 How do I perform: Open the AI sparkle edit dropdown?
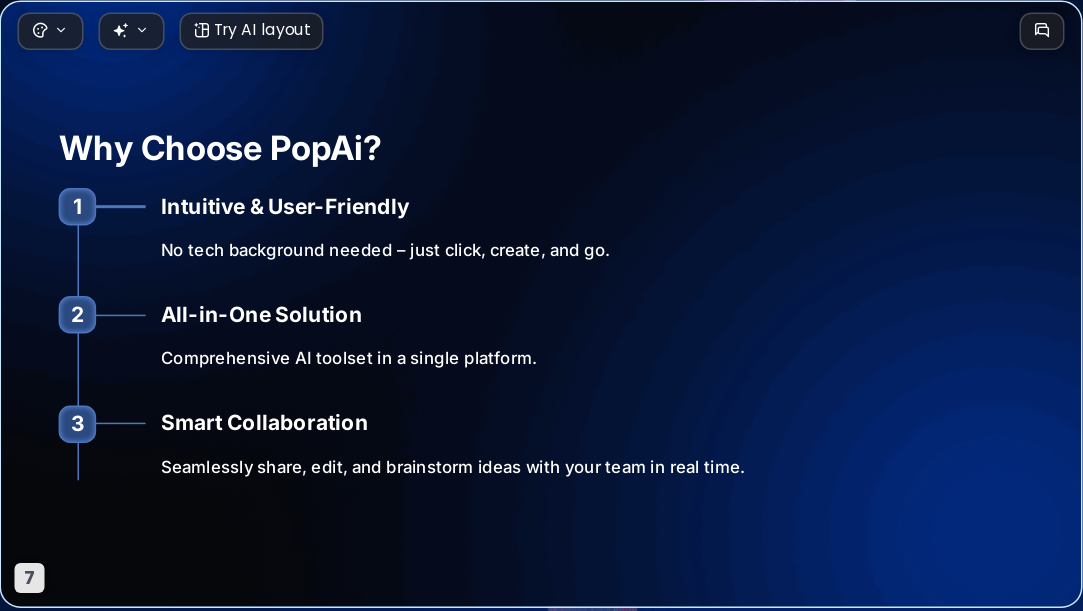[131, 31]
